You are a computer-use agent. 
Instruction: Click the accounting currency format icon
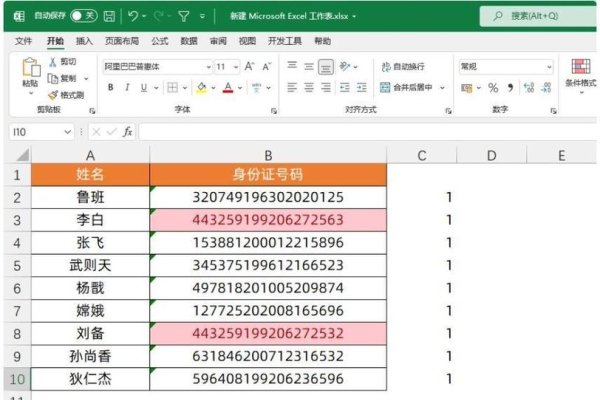(466, 88)
